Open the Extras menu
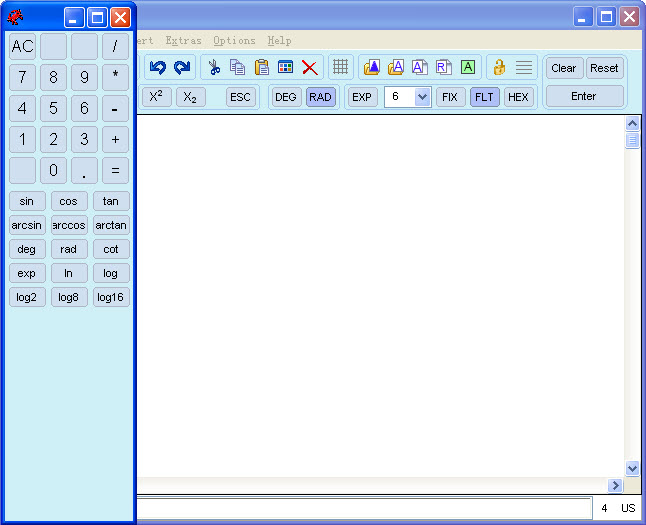The width and height of the screenshot is (646, 525). (x=183, y=41)
